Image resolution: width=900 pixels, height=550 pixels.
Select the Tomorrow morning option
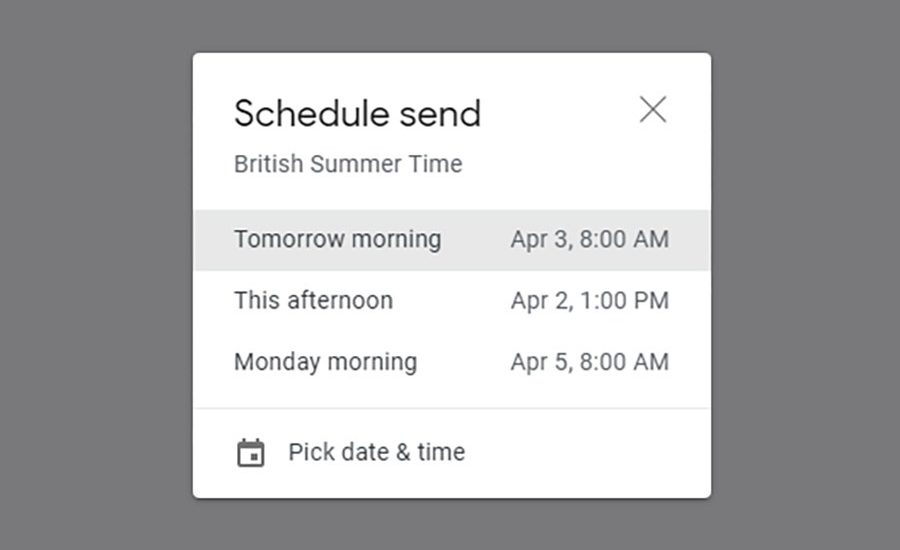452,239
